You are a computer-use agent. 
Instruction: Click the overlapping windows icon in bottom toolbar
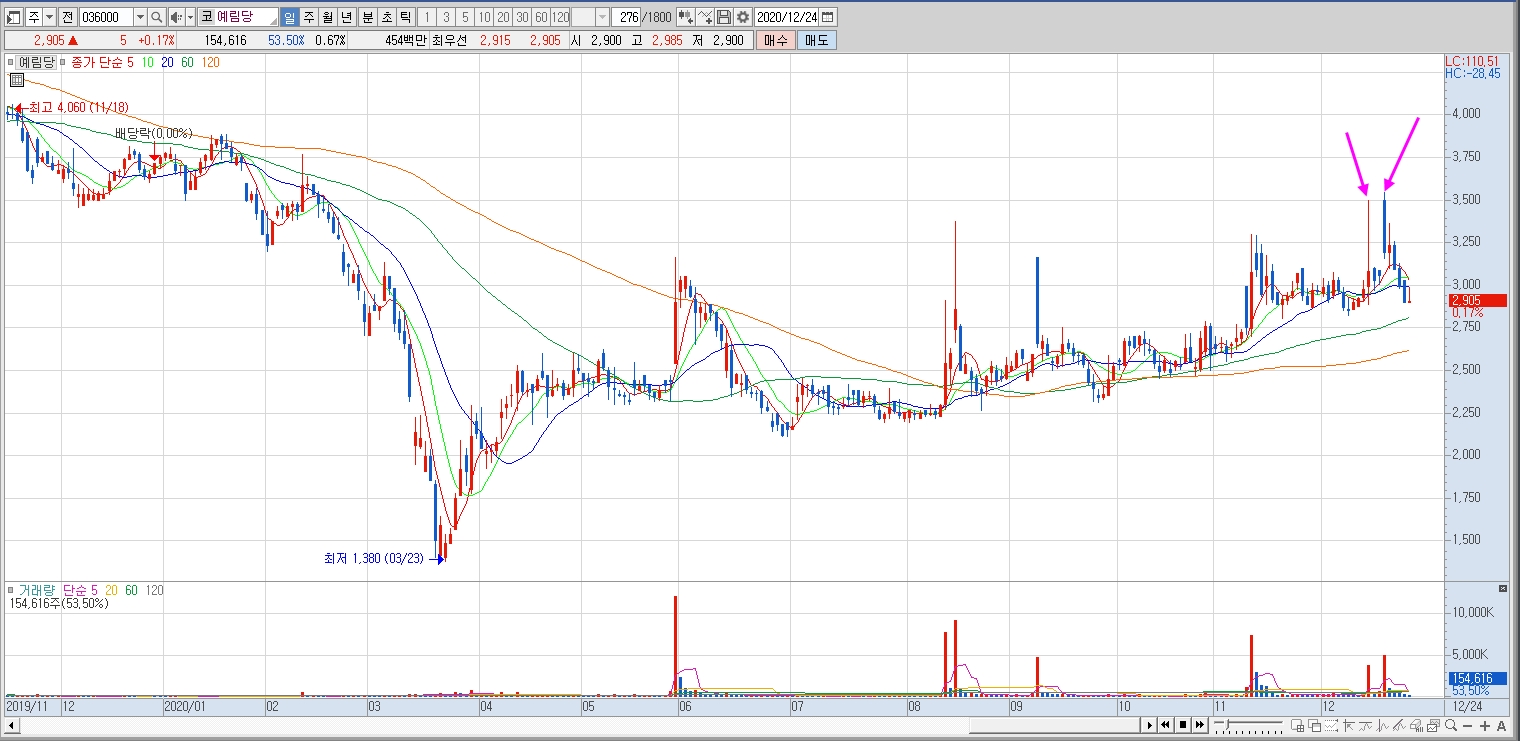click(1315, 726)
